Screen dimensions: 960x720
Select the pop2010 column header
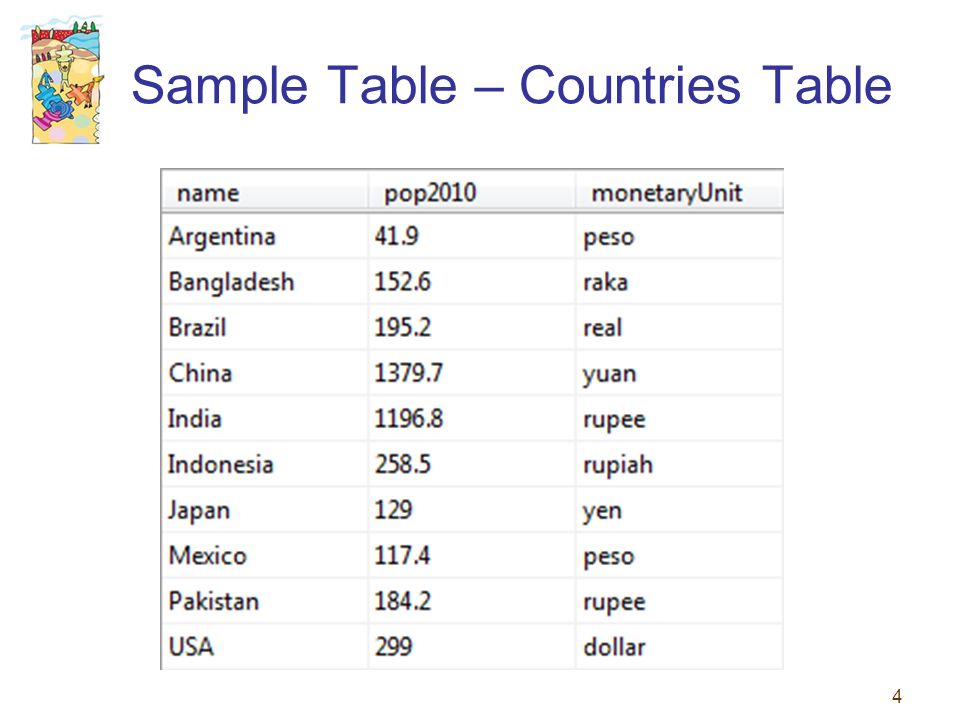471,193
